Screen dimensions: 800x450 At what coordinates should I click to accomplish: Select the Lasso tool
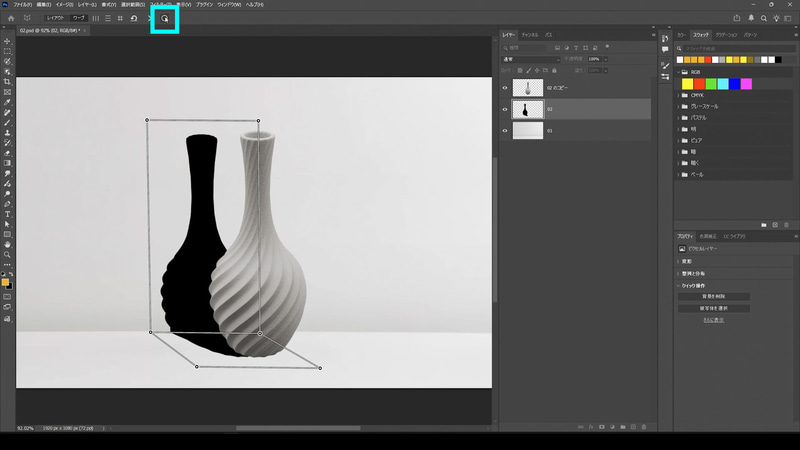click(7, 62)
